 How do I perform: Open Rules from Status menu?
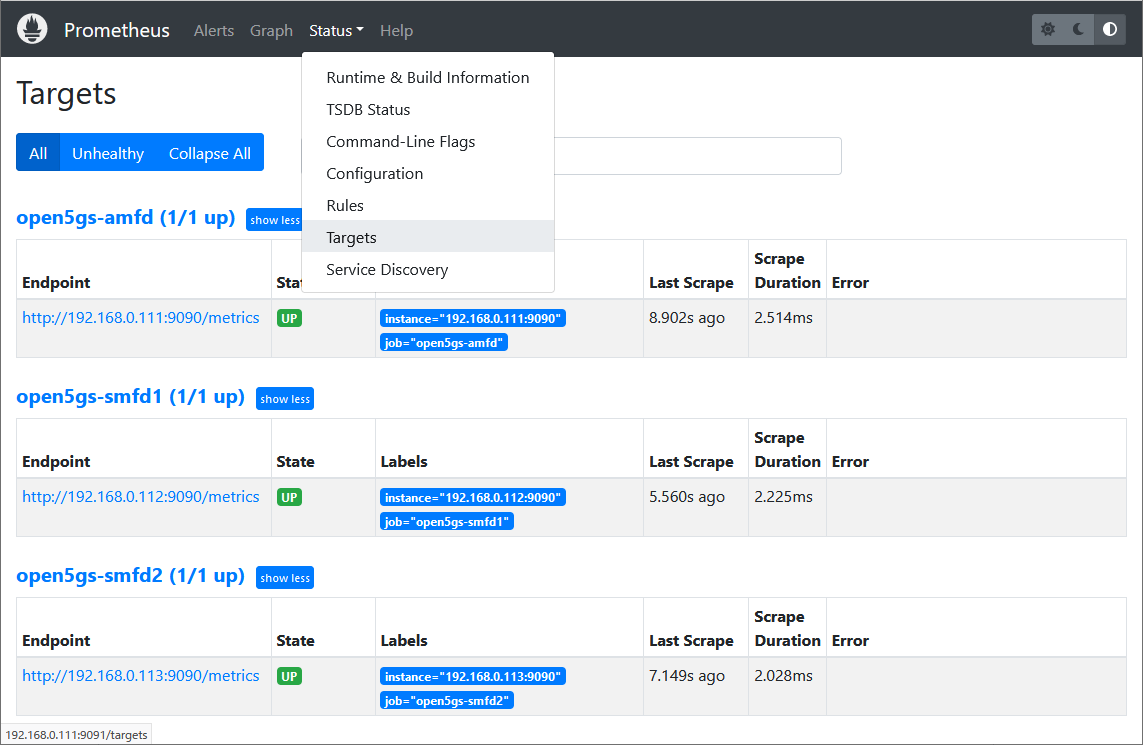(428, 206)
